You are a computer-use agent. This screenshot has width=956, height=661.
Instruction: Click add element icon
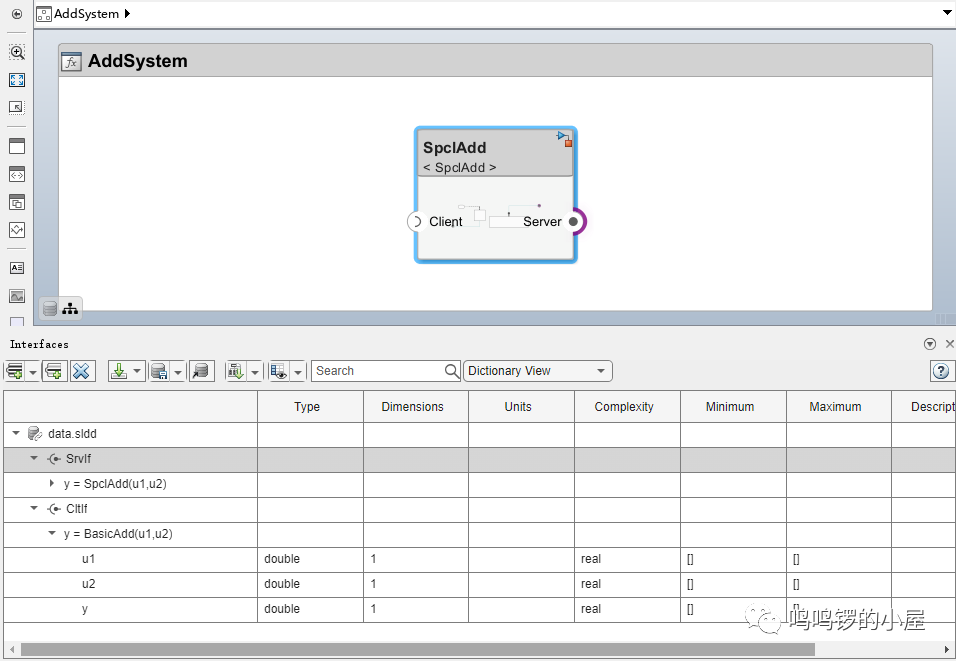tap(54, 371)
